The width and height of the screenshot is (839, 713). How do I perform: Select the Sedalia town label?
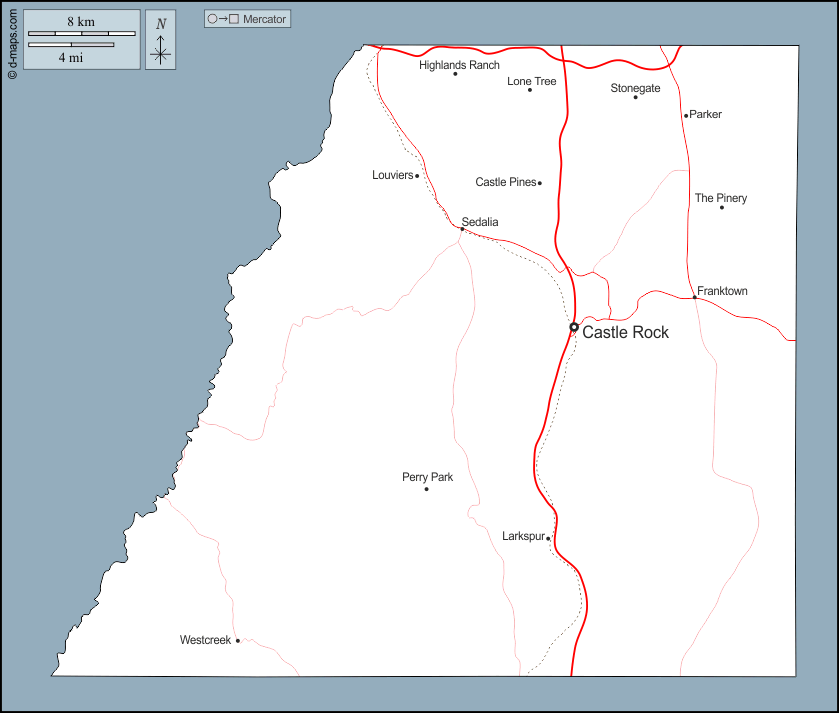coord(480,221)
